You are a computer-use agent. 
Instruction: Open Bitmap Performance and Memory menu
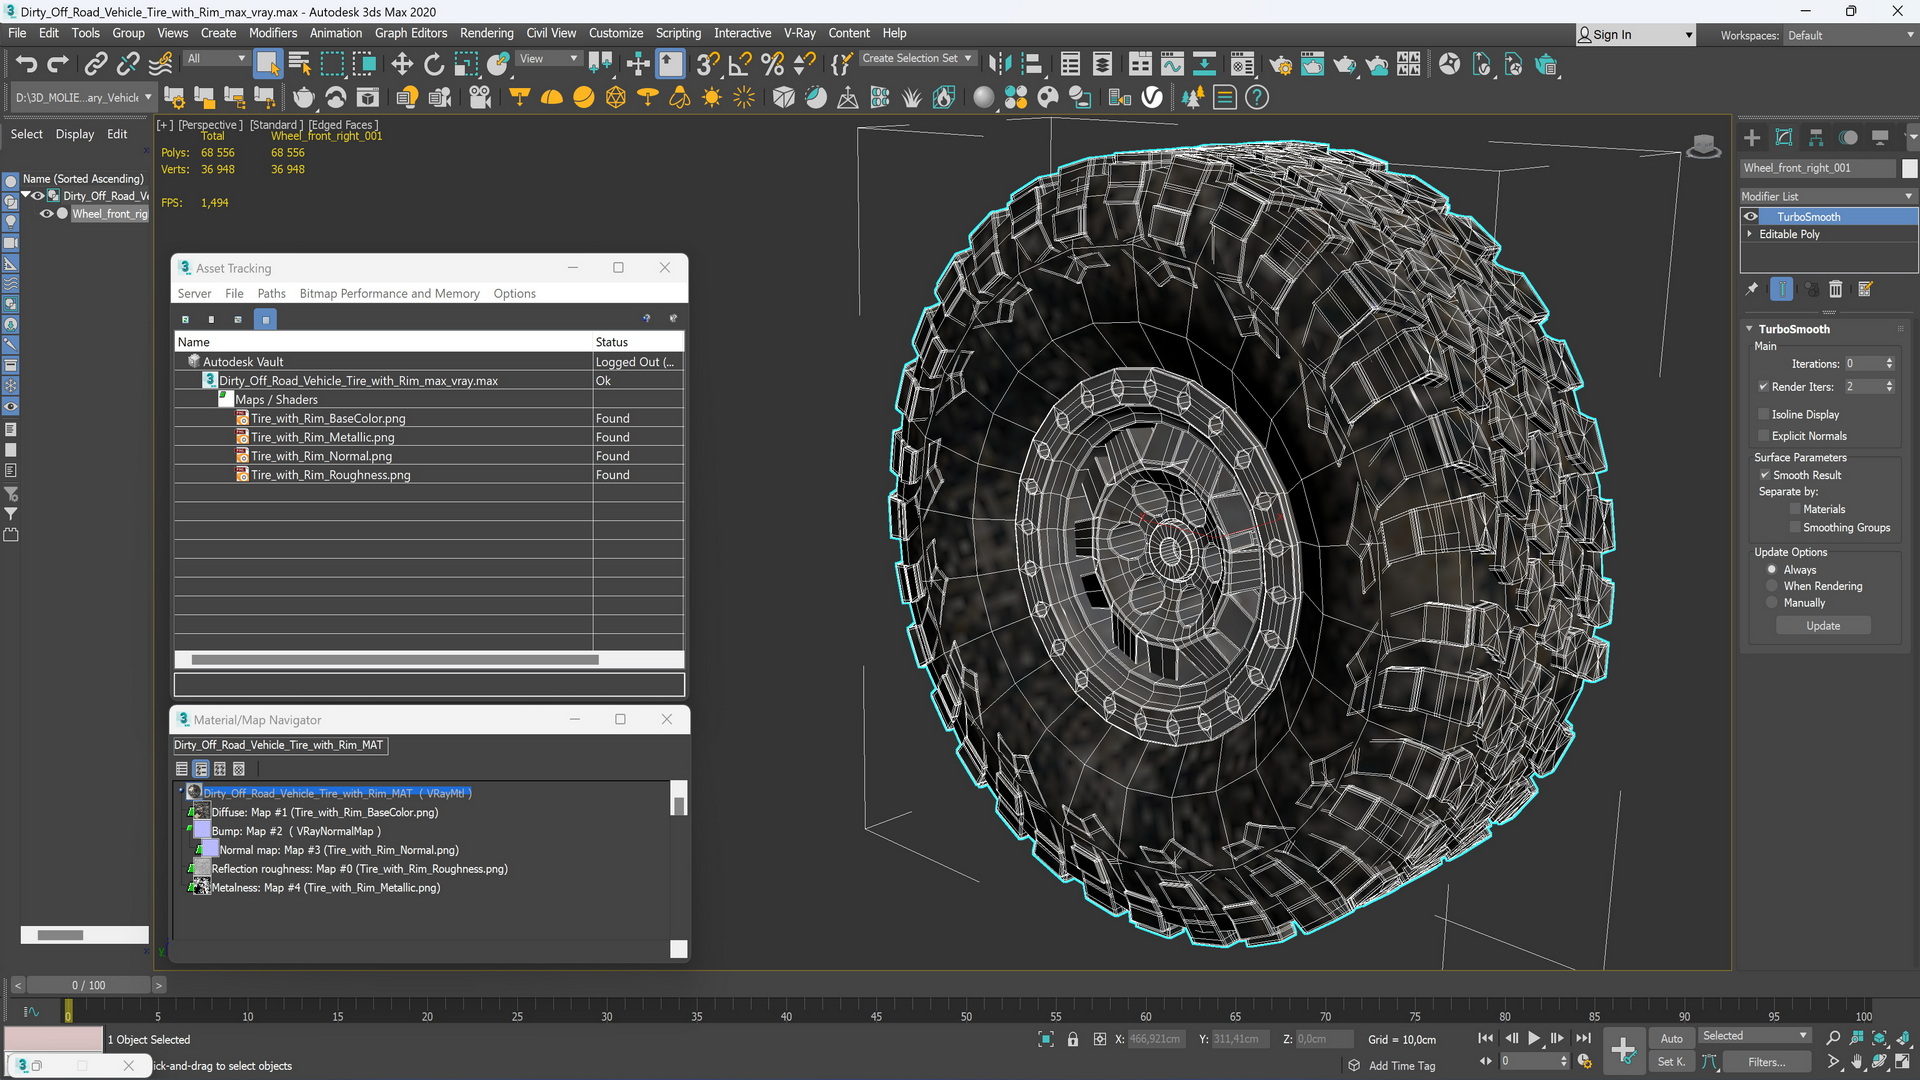pos(389,293)
